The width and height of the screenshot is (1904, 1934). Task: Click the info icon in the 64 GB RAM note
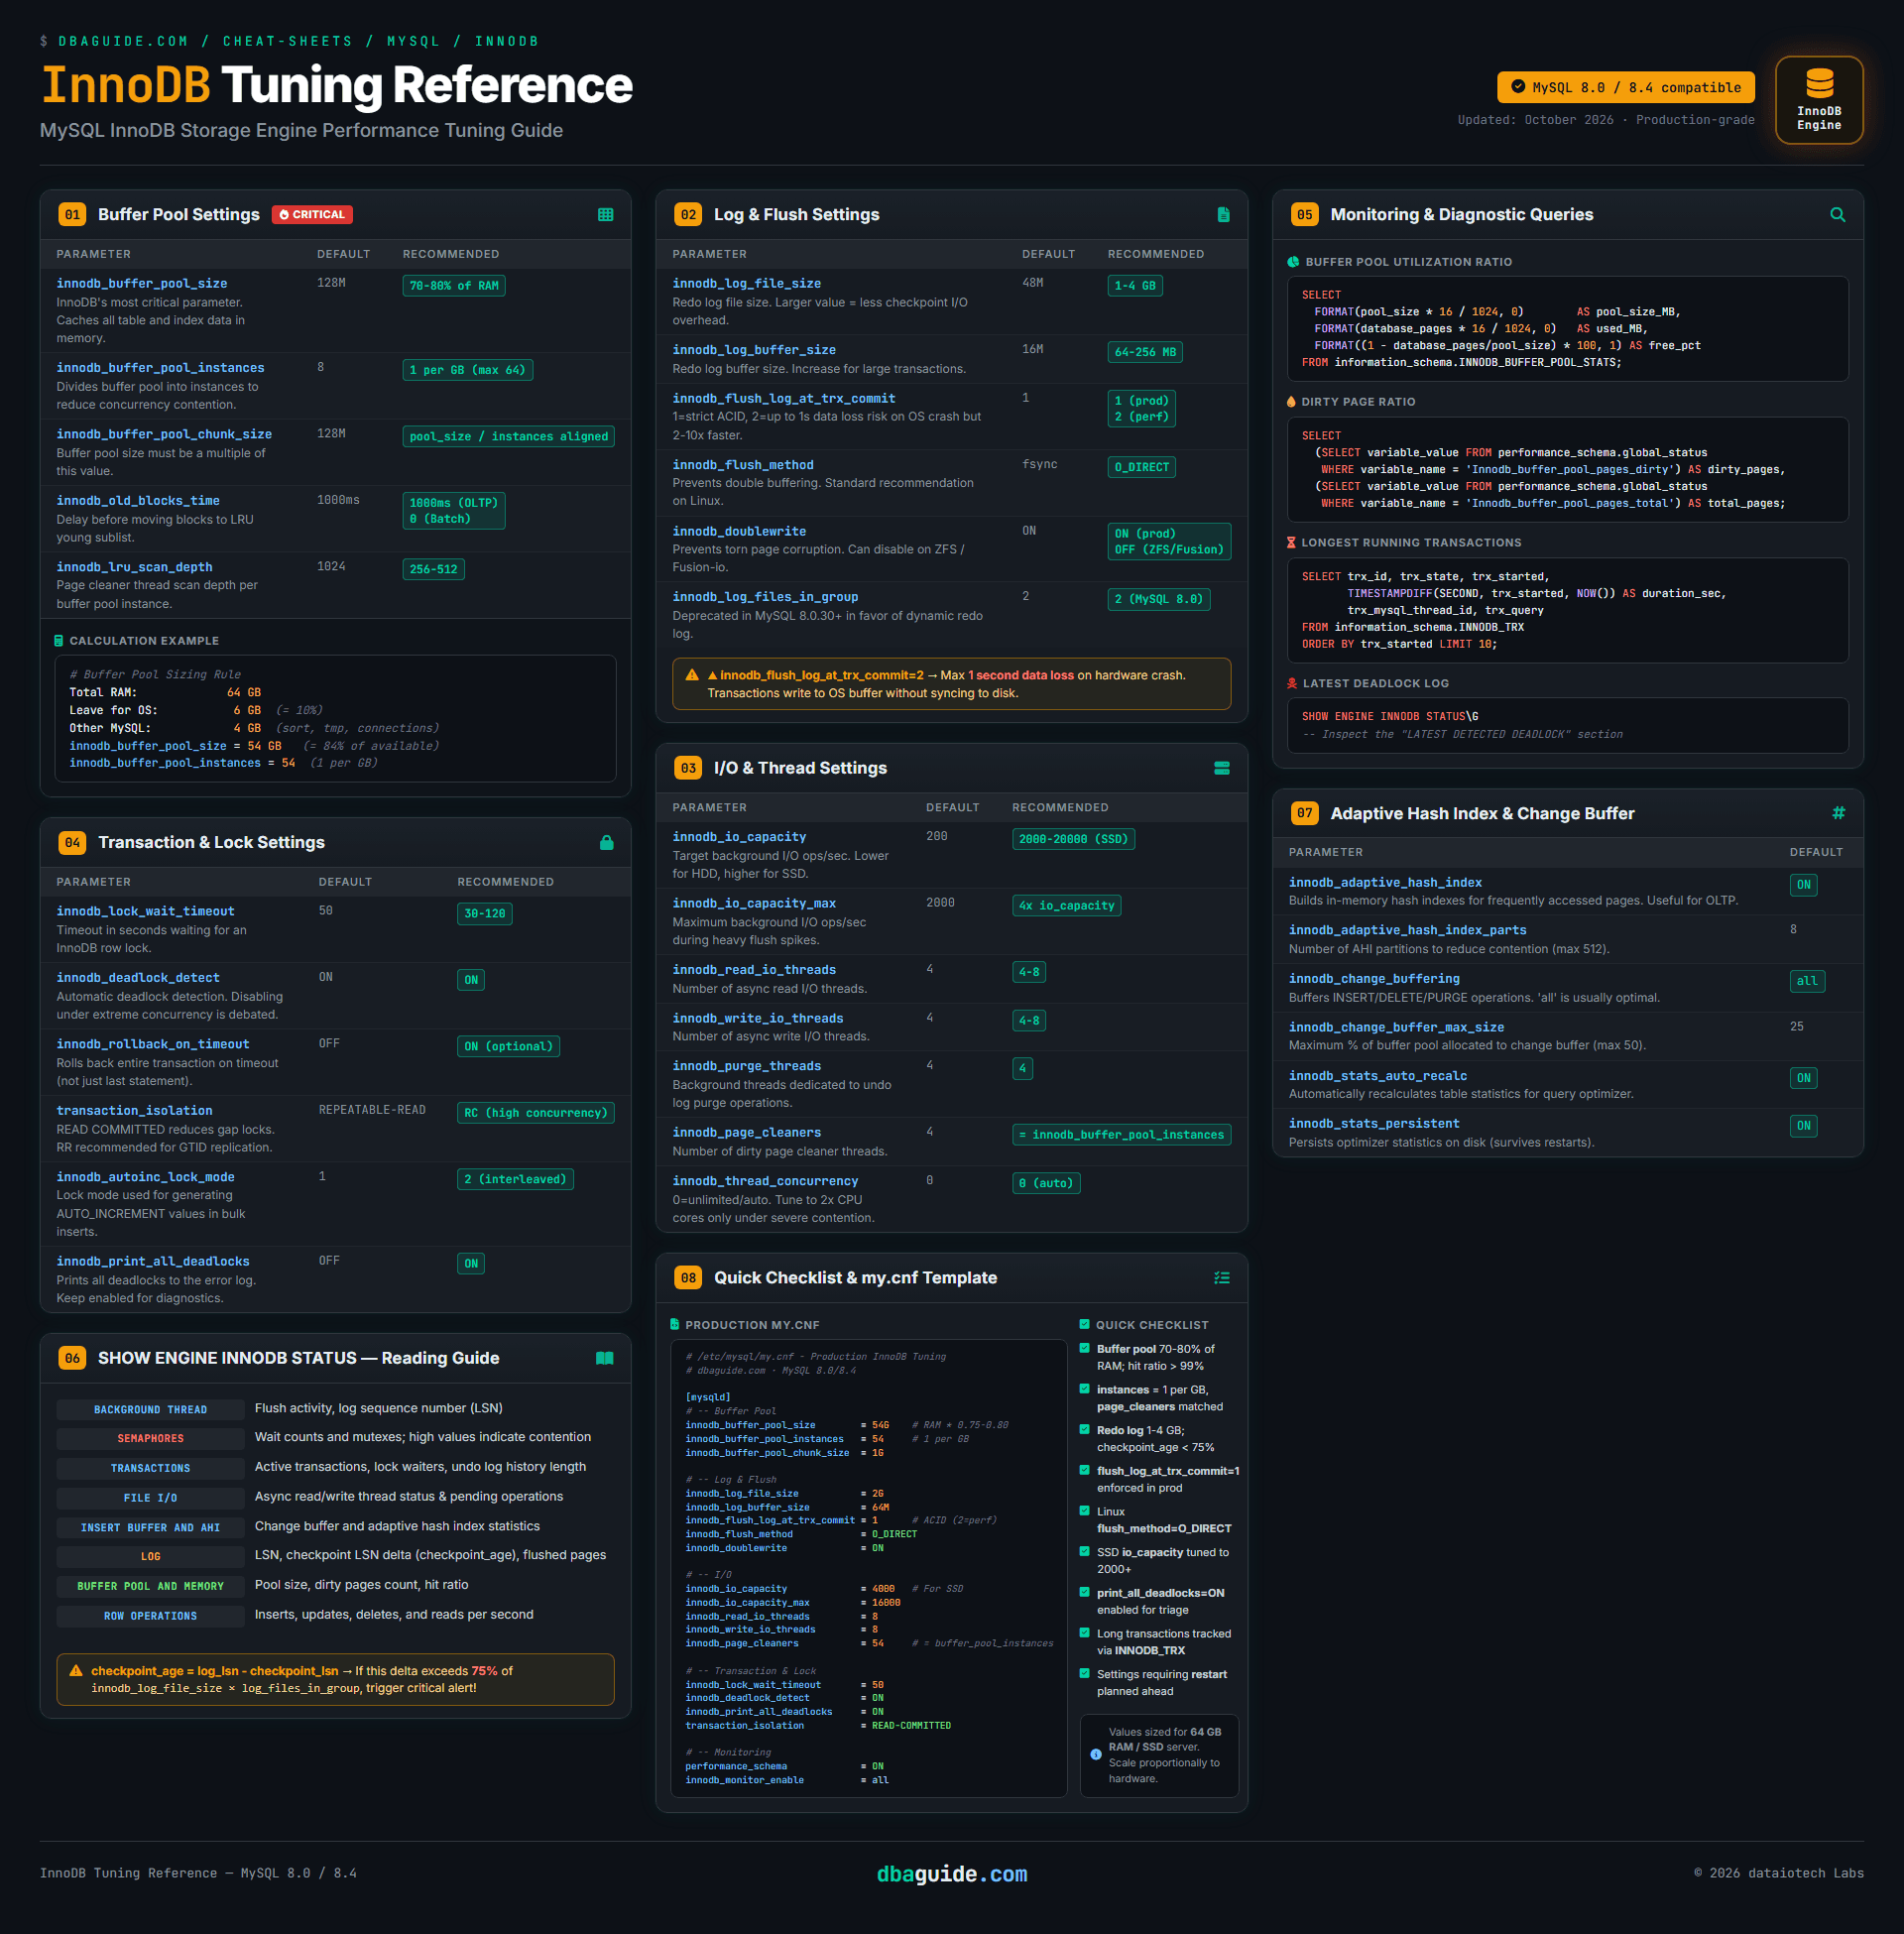[1095, 1754]
